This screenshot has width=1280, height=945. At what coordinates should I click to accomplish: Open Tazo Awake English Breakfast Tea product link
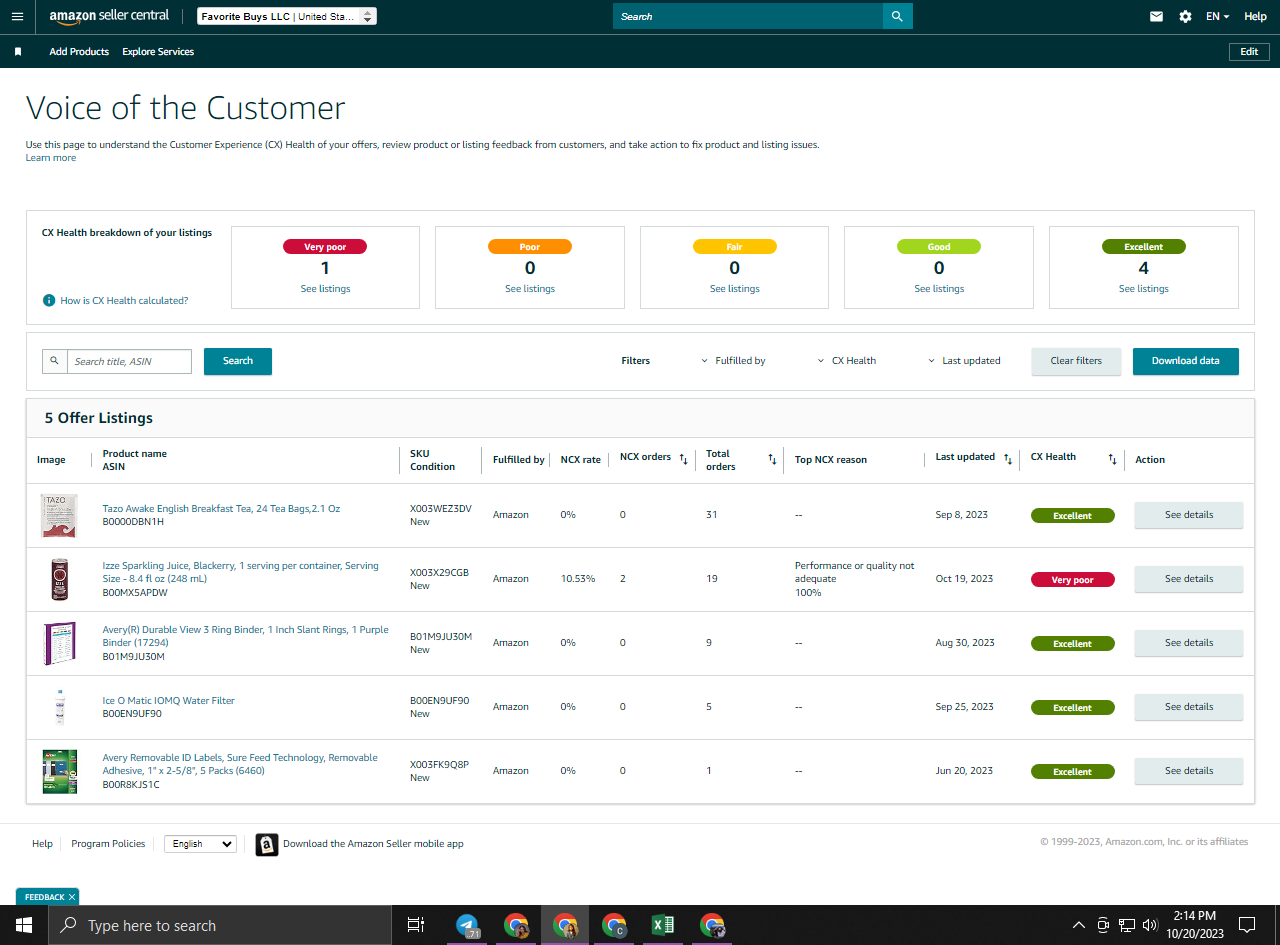click(221, 509)
